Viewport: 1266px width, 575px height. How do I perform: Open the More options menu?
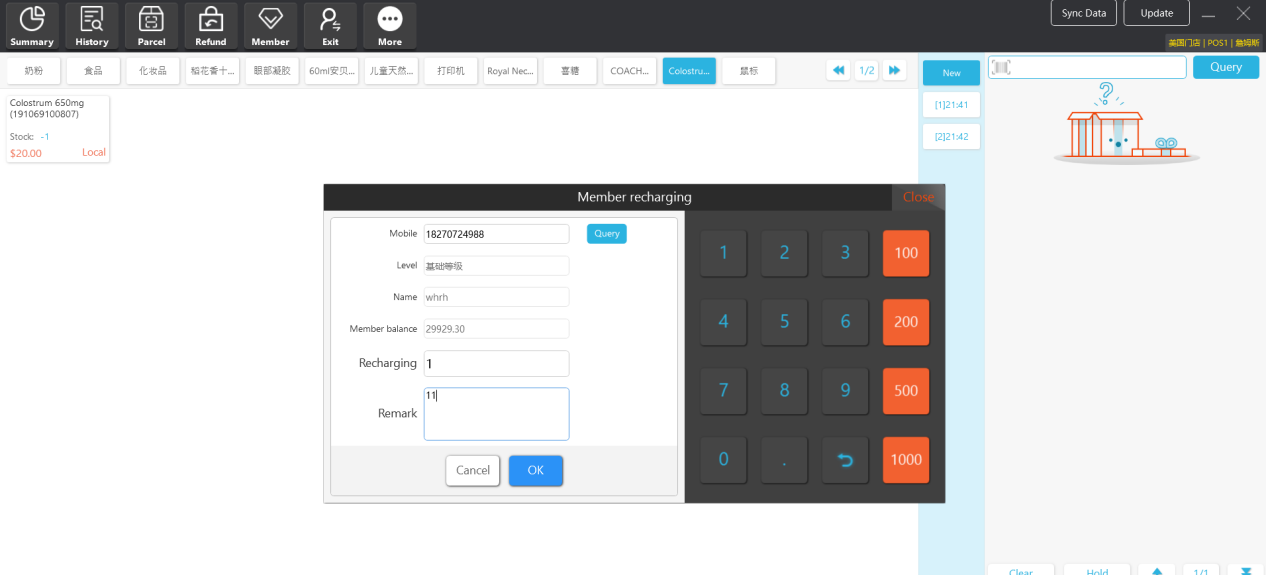(390, 26)
